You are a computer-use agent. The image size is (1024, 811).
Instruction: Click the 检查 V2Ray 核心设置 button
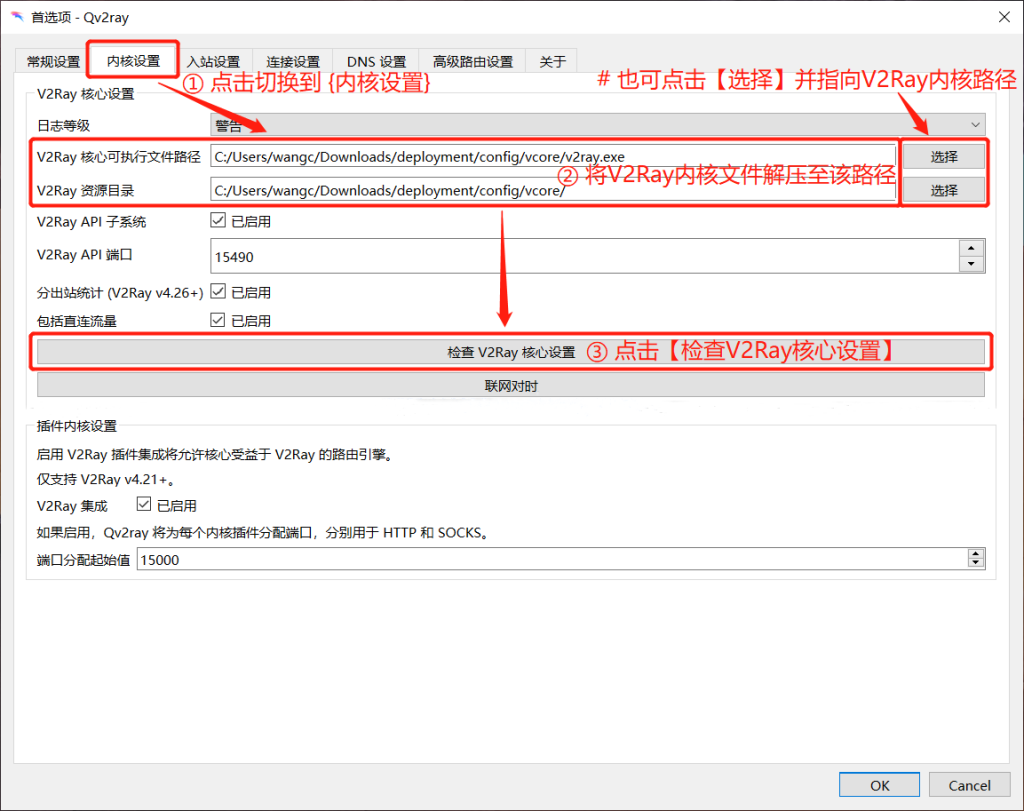pos(511,352)
